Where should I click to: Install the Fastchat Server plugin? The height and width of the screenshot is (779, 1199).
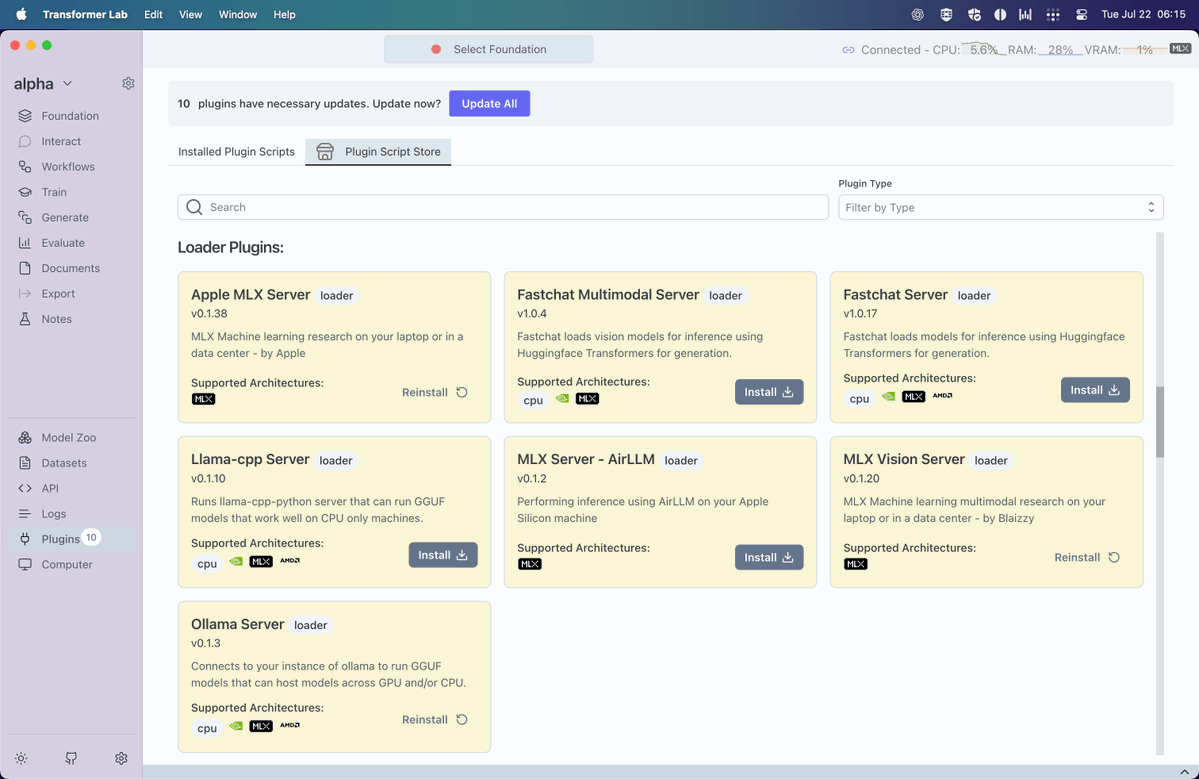(x=1095, y=390)
